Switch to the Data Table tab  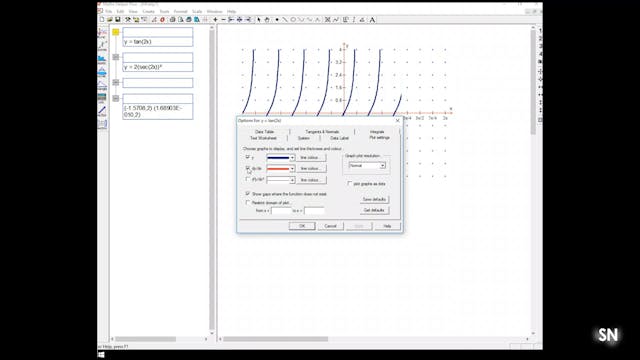click(264, 132)
